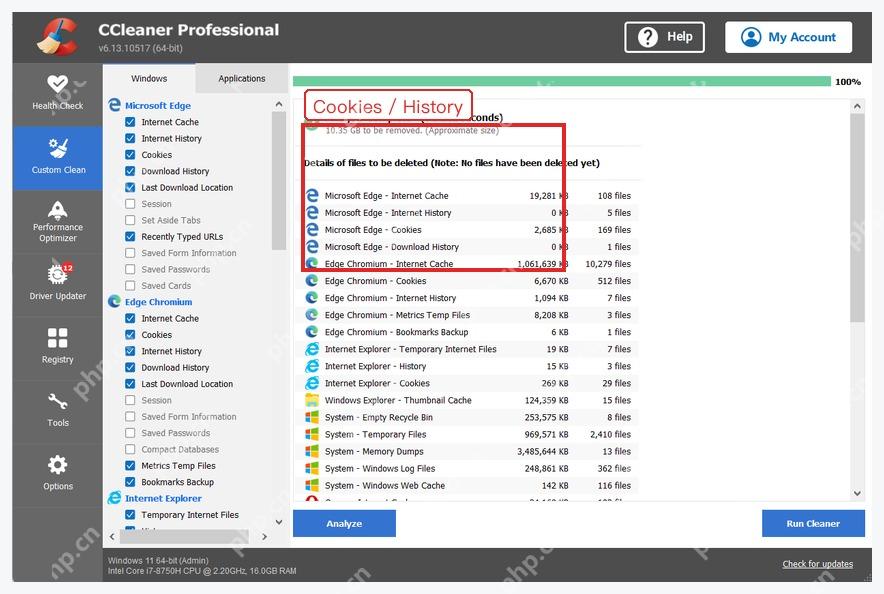Click the 'Edge Chromium - Metrics Temp Files' row text
The height and width of the screenshot is (594, 884).
[x=397, y=315]
